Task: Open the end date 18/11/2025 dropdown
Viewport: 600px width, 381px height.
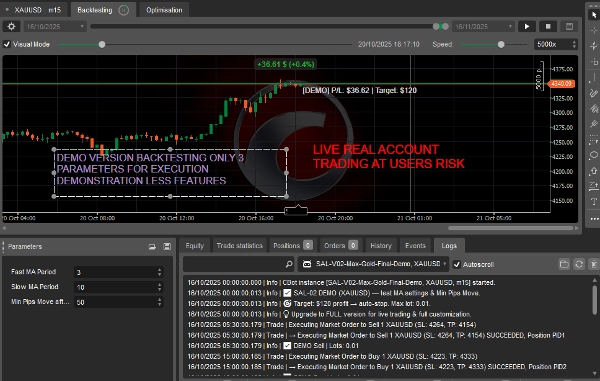Action: tap(483, 26)
